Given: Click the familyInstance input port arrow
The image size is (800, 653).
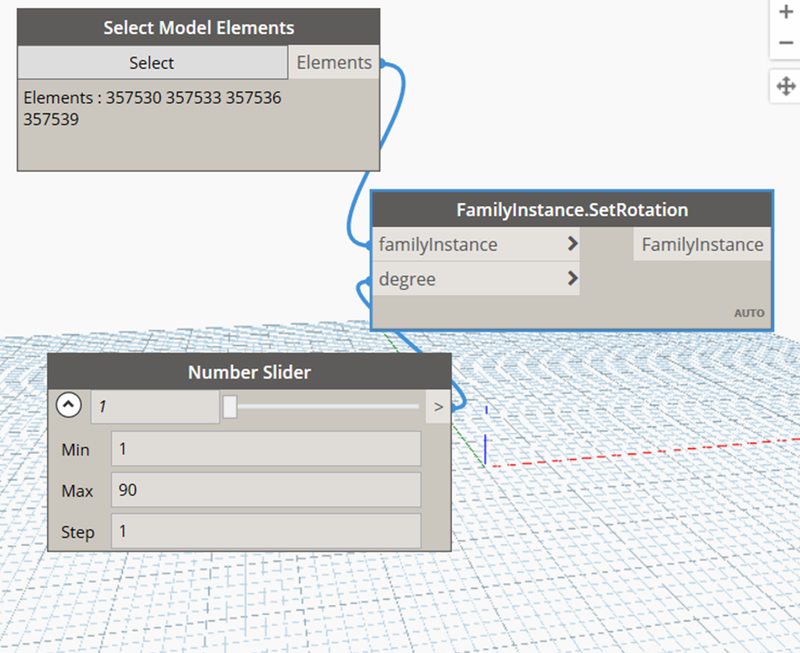Looking at the screenshot, I should tap(572, 244).
